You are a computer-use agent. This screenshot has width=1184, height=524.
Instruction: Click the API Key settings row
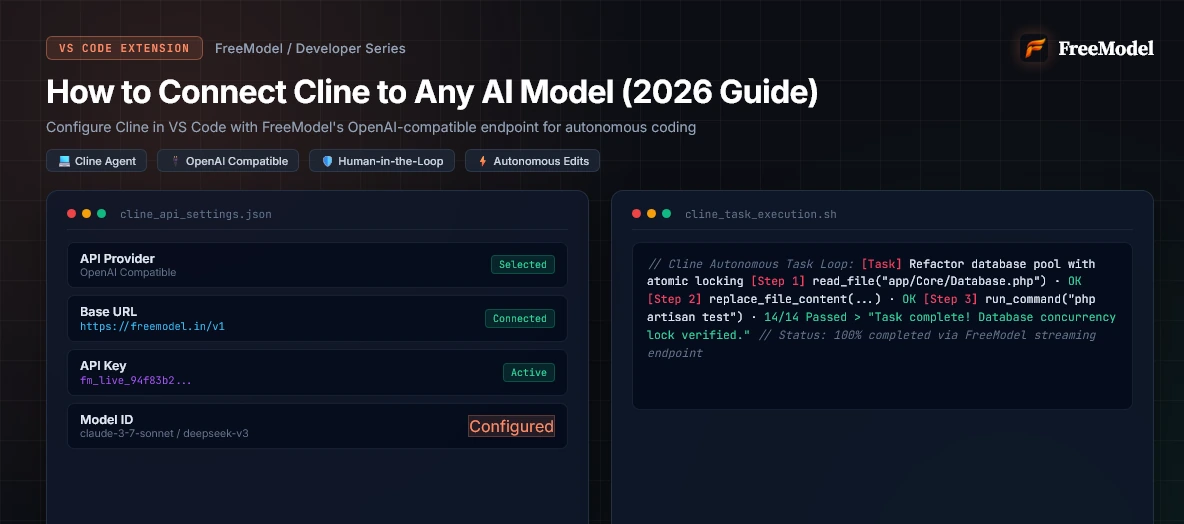click(317, 372)
